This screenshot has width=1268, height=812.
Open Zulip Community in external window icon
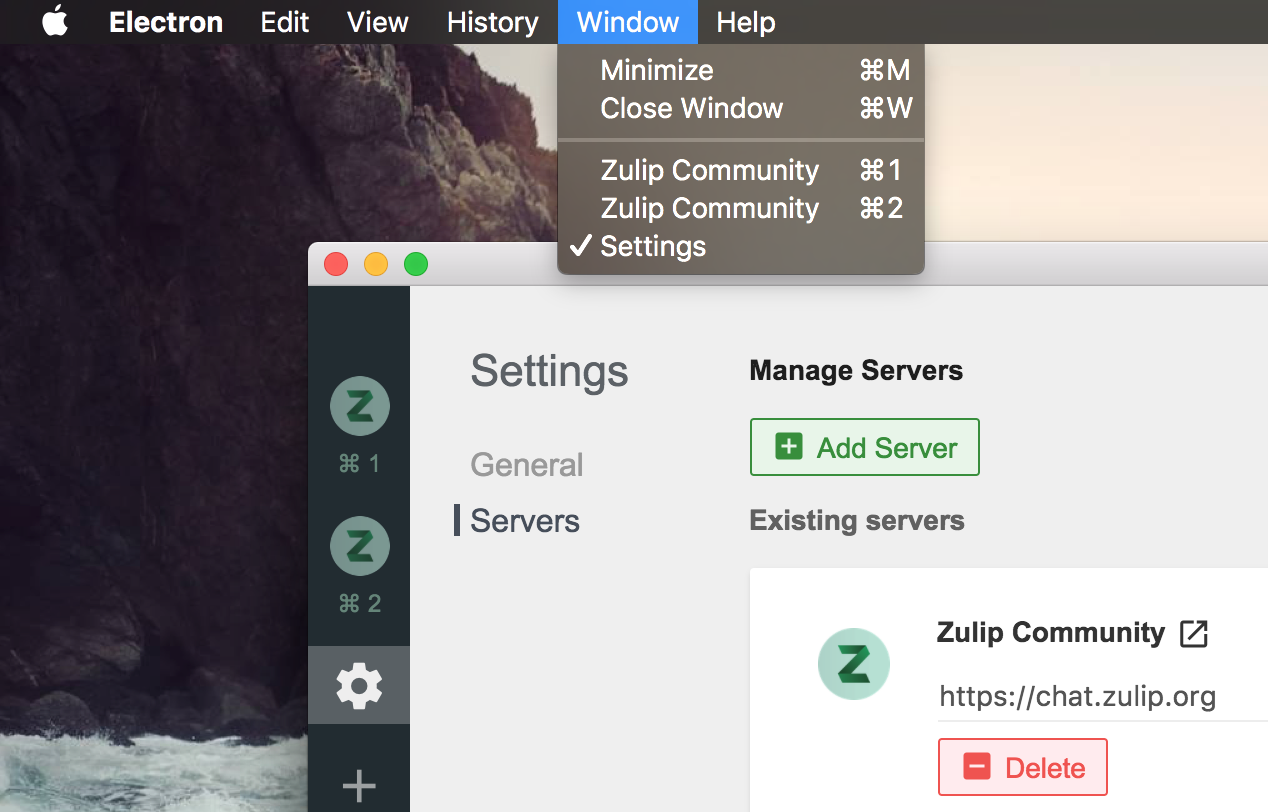(x=1194, y=633)
